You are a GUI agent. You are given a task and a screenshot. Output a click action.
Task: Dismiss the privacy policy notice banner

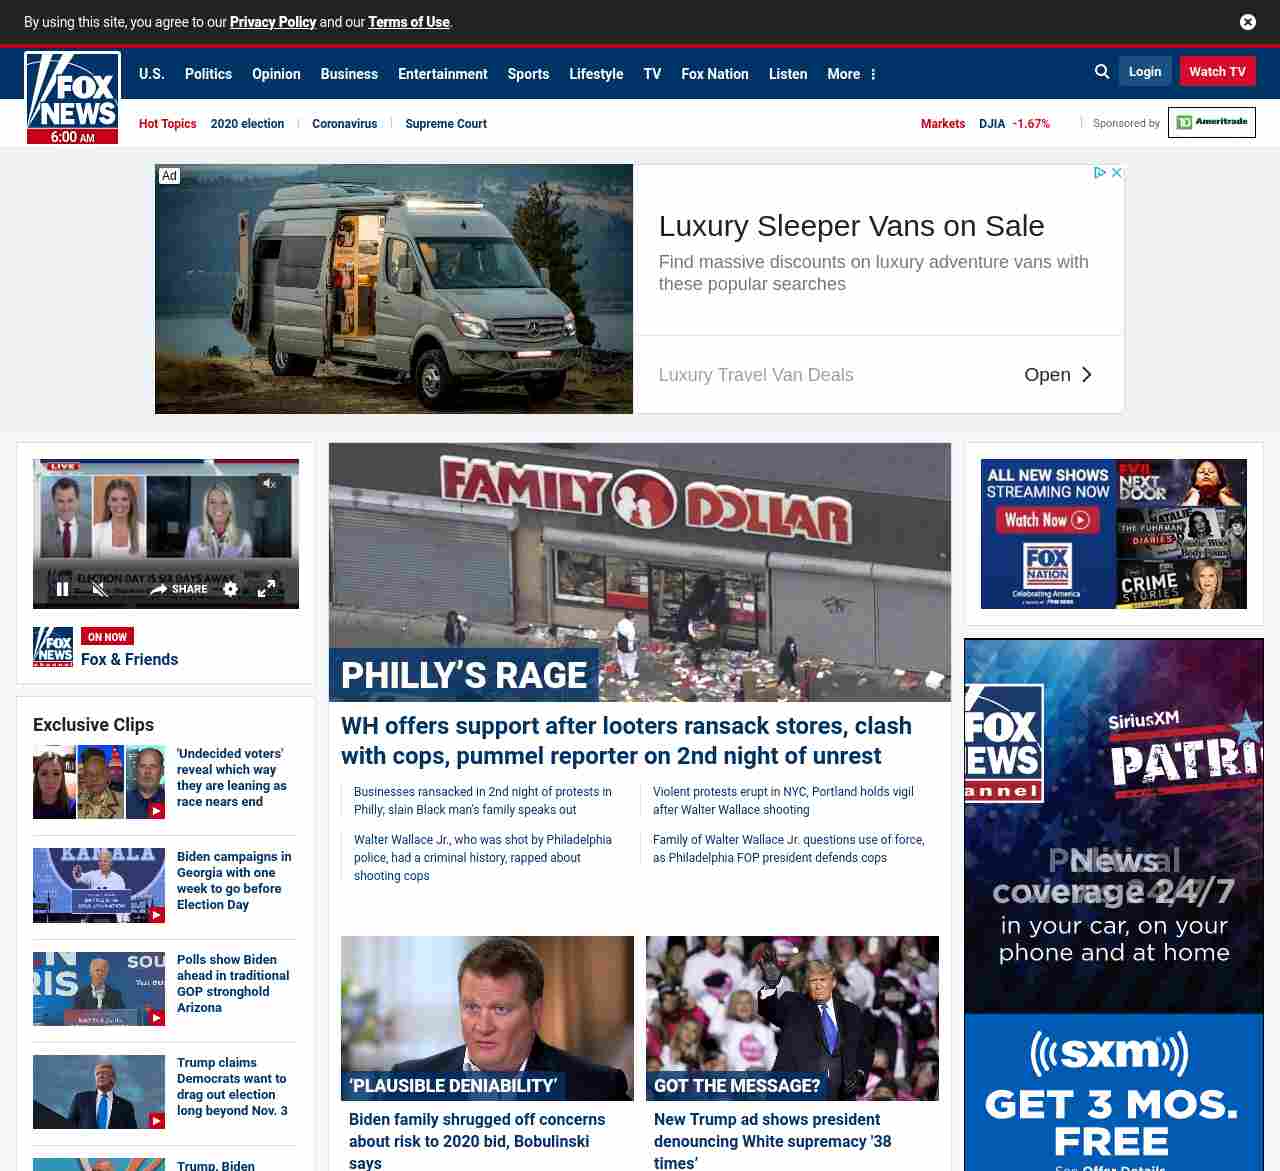(x=1248, y=22)
